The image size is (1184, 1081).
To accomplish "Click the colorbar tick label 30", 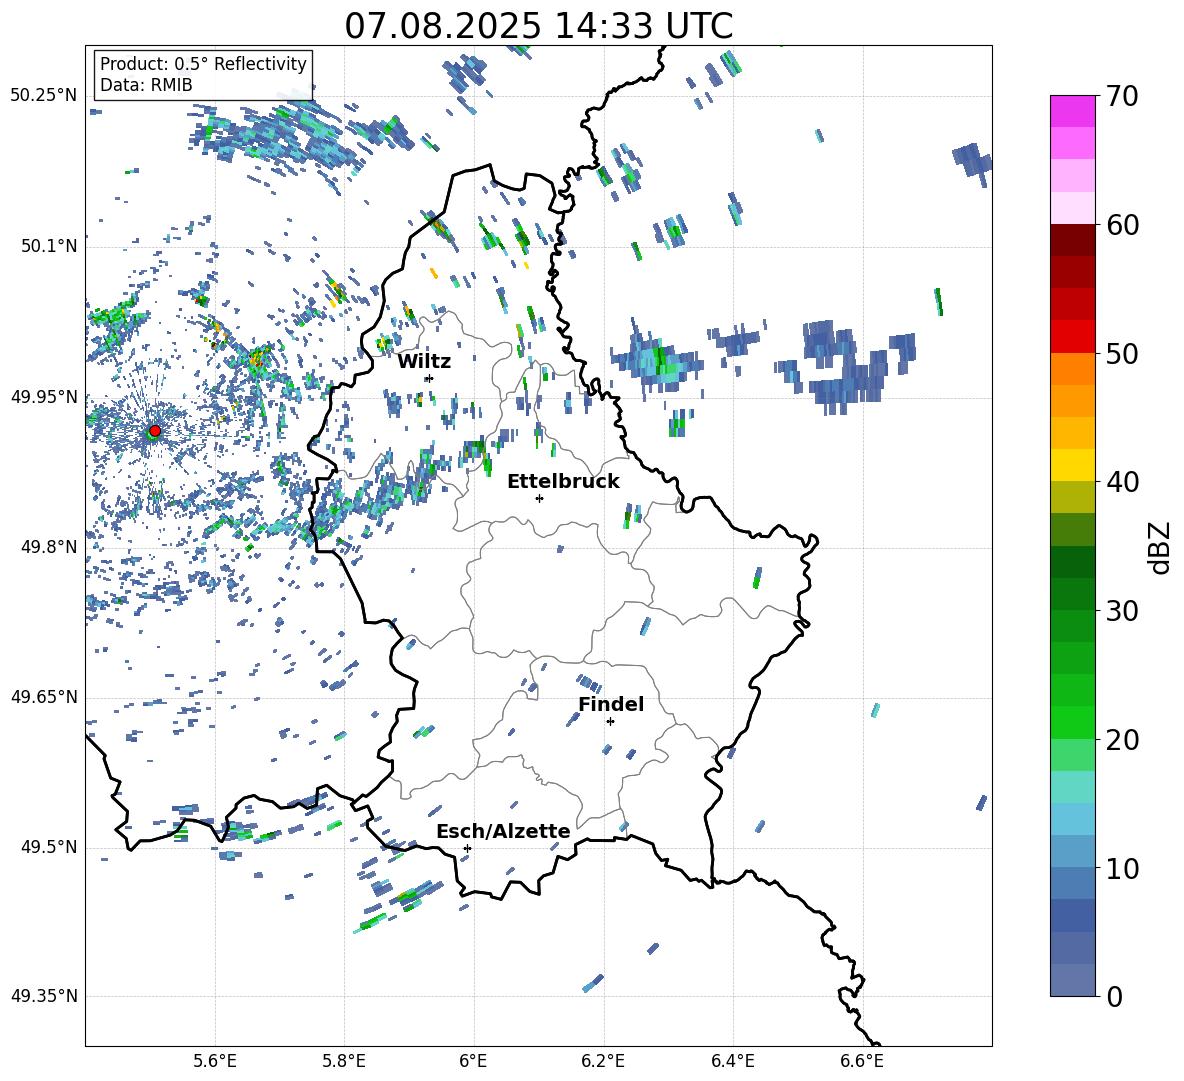I will click(x=1122, y=611).
